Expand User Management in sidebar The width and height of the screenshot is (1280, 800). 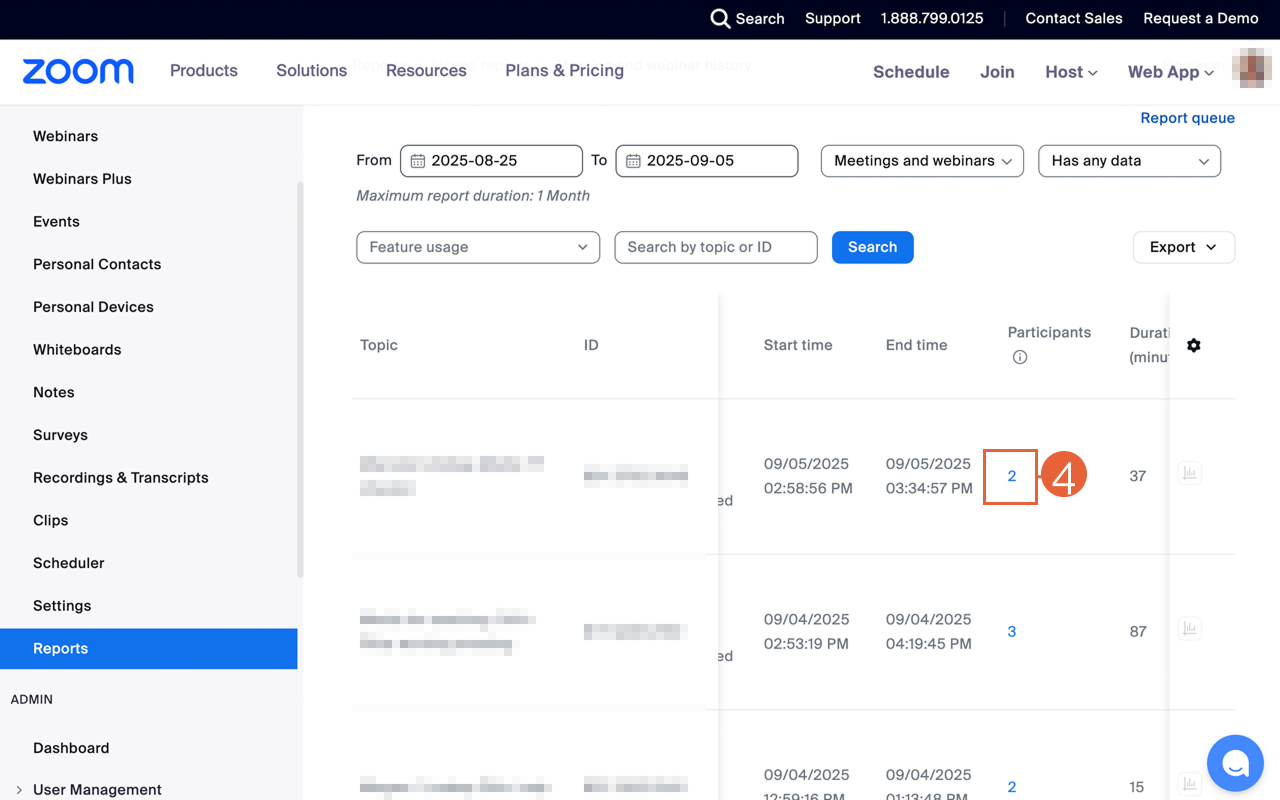pyautogui.click(x=19, y=790)
